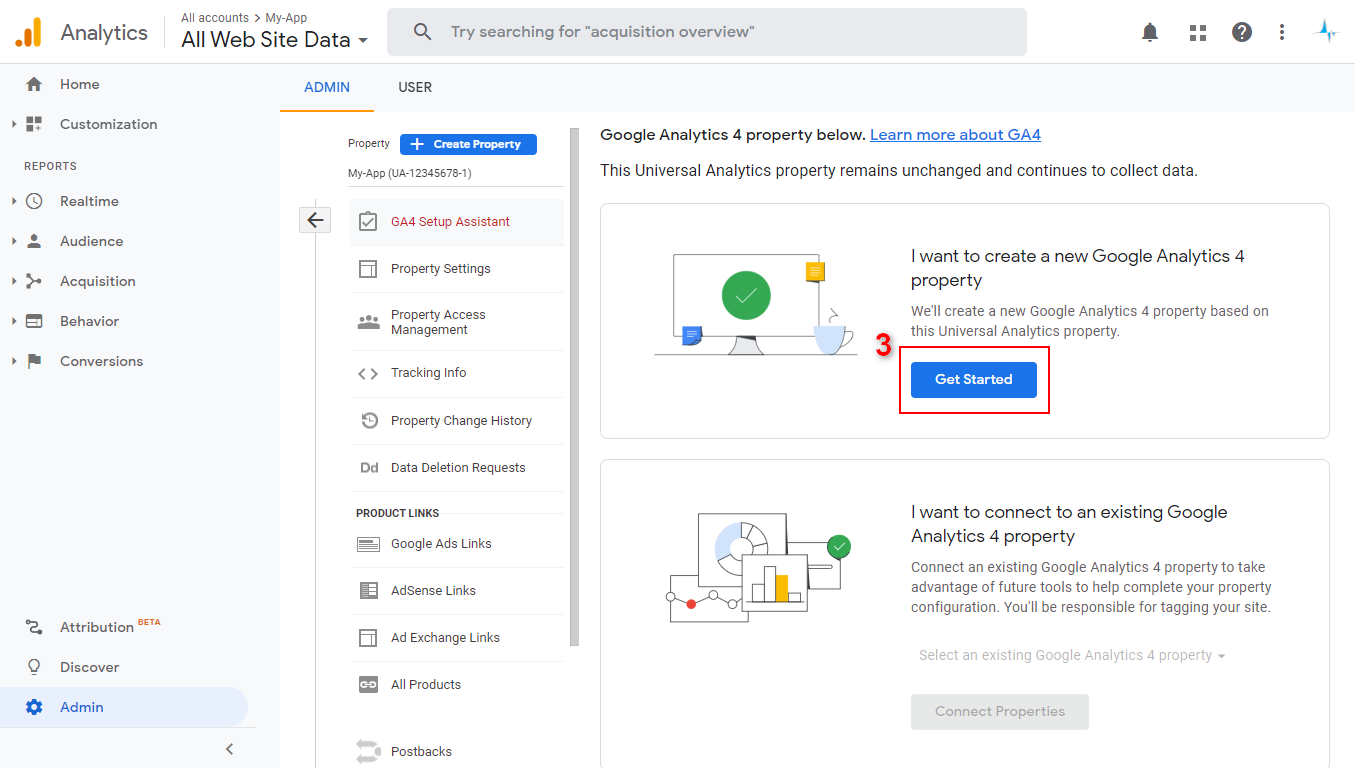Click the Data Deletion Requests Dd icon

click(x=368, y=468)
